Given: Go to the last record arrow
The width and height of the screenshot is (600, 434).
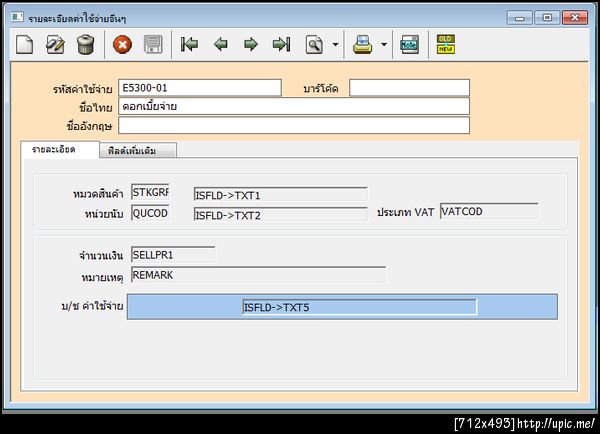Looking at the screenshot, I should coord(281,44).
